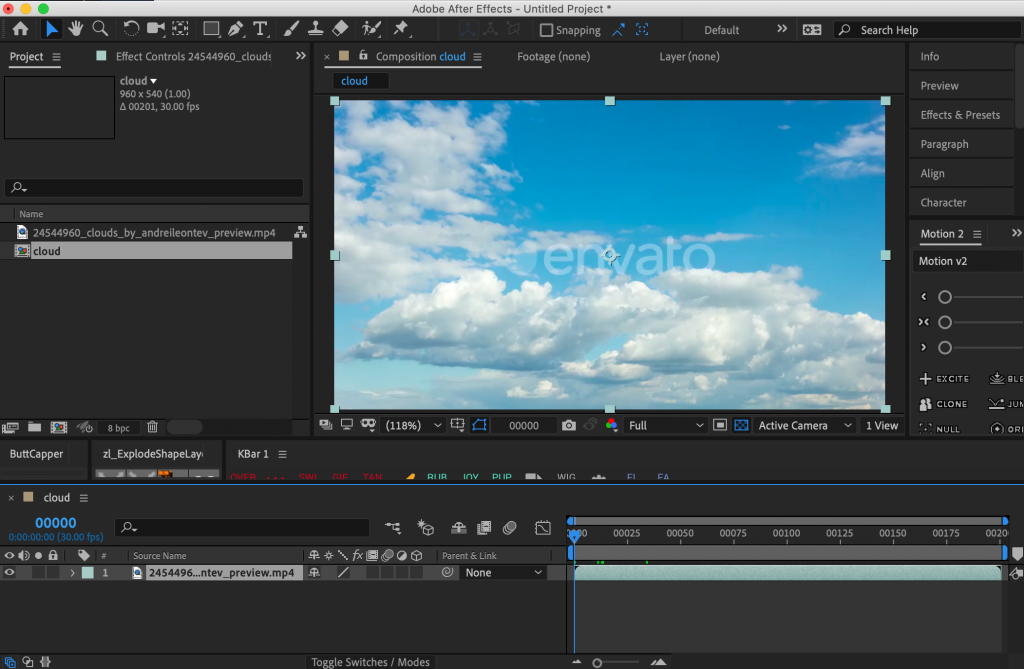Screen dimensions: 1024x669
Task: Select the Type tool
Action: [x=261, y=29]
